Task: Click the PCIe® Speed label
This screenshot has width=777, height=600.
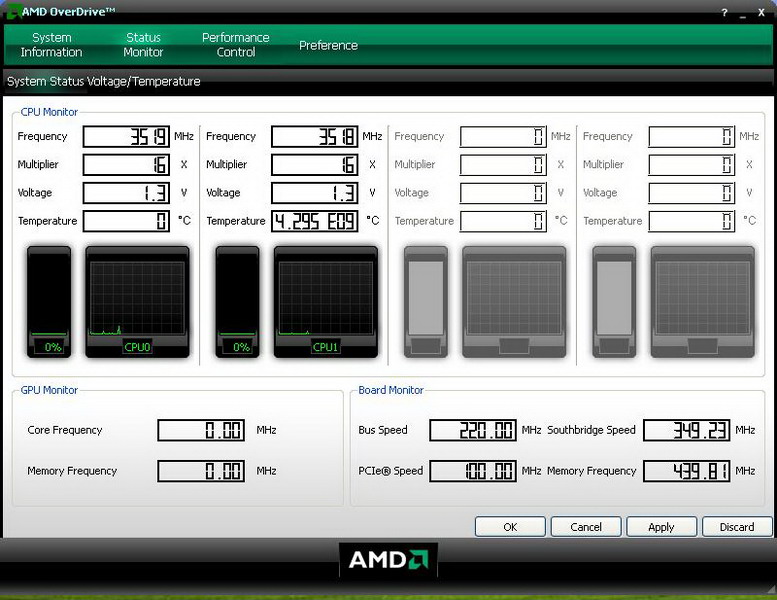Action: pyautogui.click(x=390, y=471)
